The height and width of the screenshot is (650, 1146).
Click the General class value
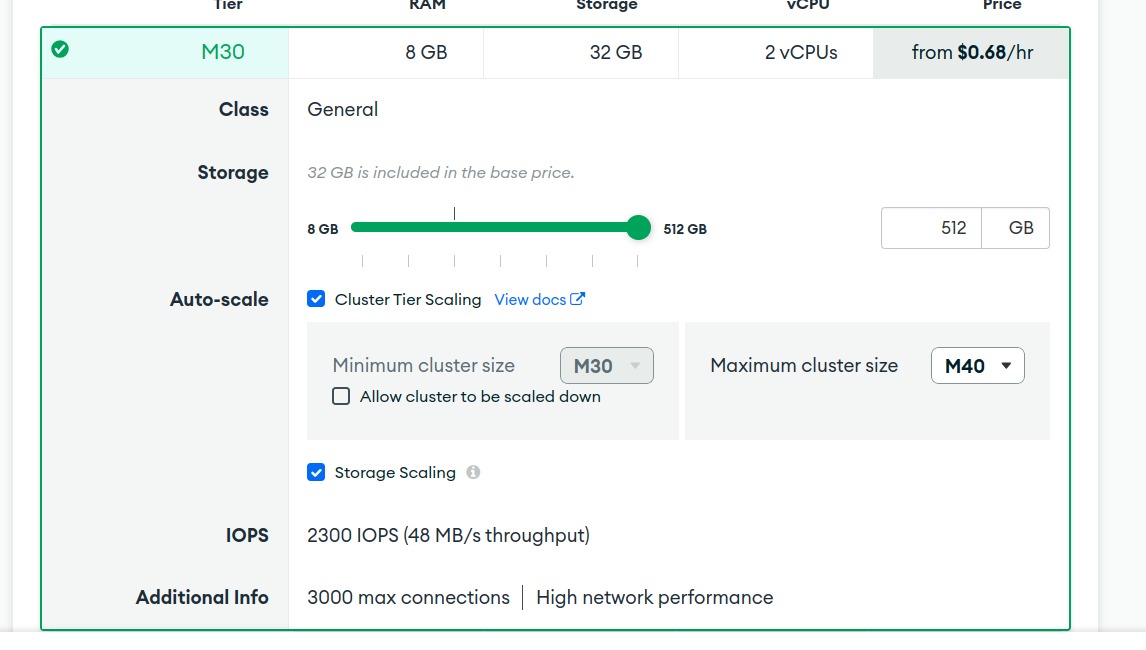(343, 109)
